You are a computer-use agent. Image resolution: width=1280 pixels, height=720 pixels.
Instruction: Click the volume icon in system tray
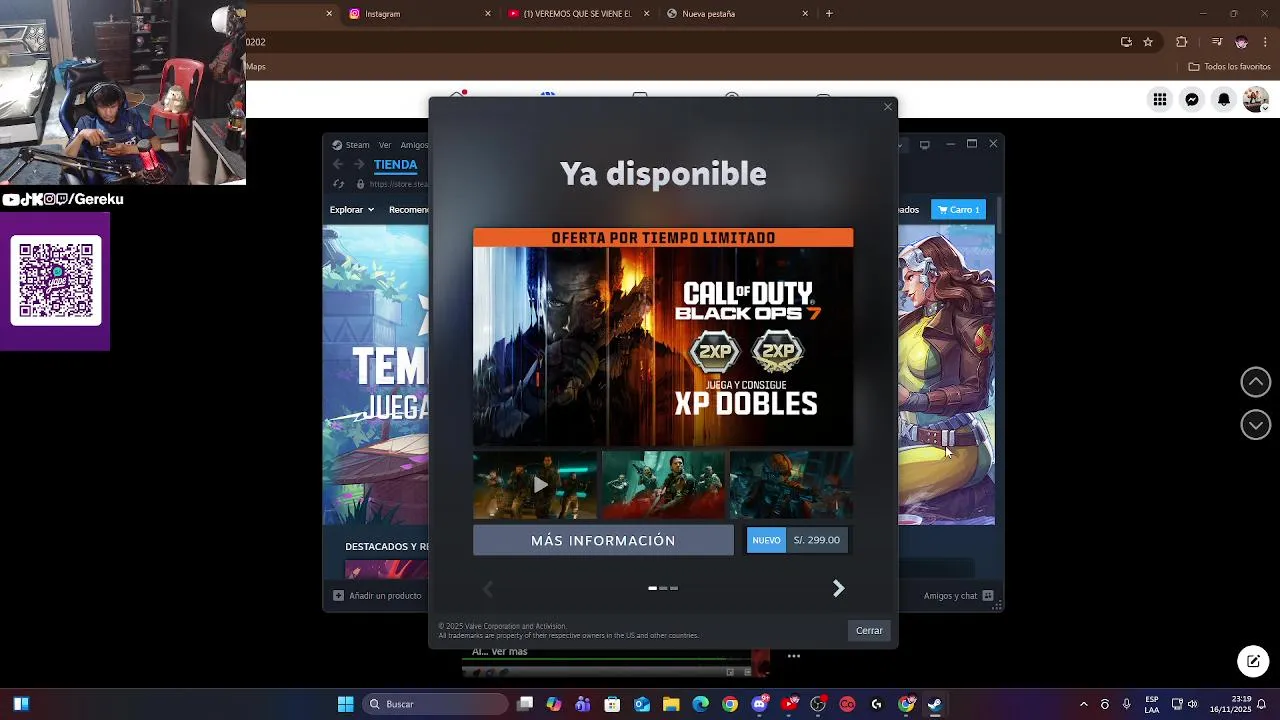[1192, 704]
